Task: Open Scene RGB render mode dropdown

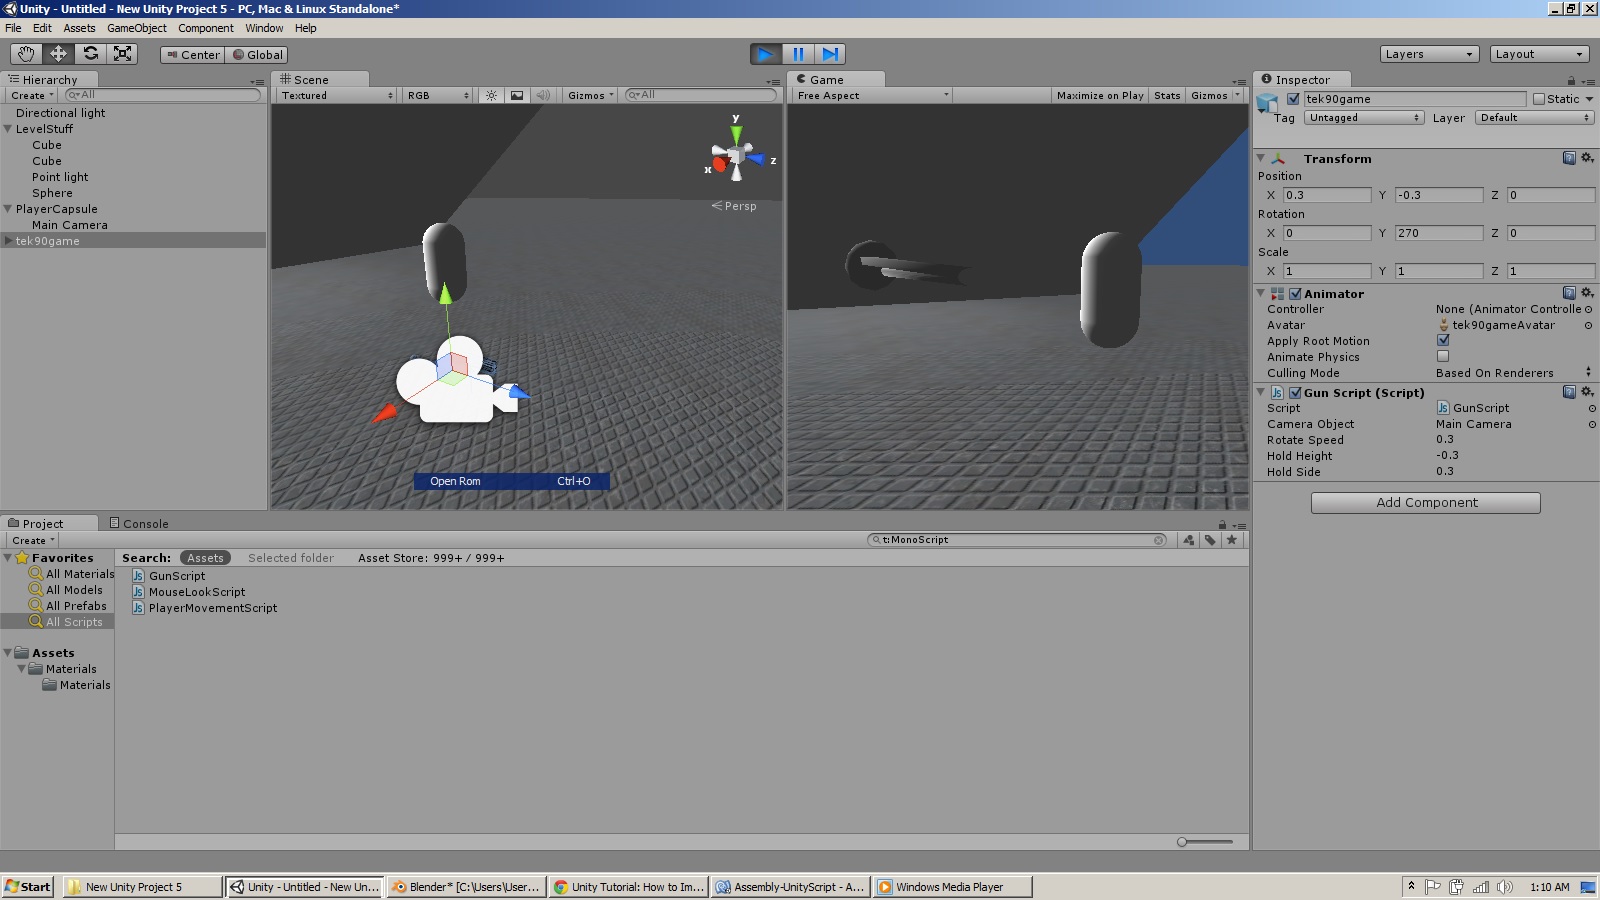Action: point(437,95)
